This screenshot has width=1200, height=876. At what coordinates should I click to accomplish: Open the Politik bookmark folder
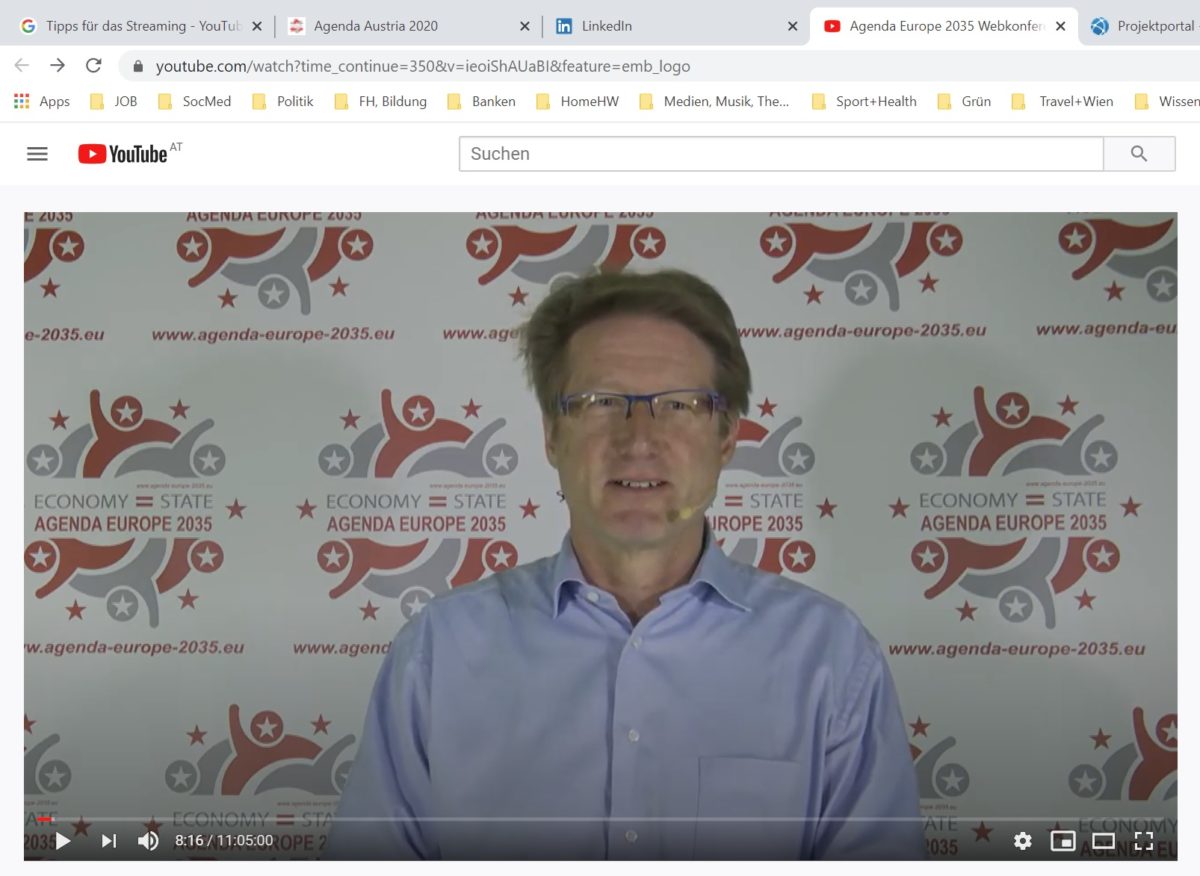click(283, 101)
